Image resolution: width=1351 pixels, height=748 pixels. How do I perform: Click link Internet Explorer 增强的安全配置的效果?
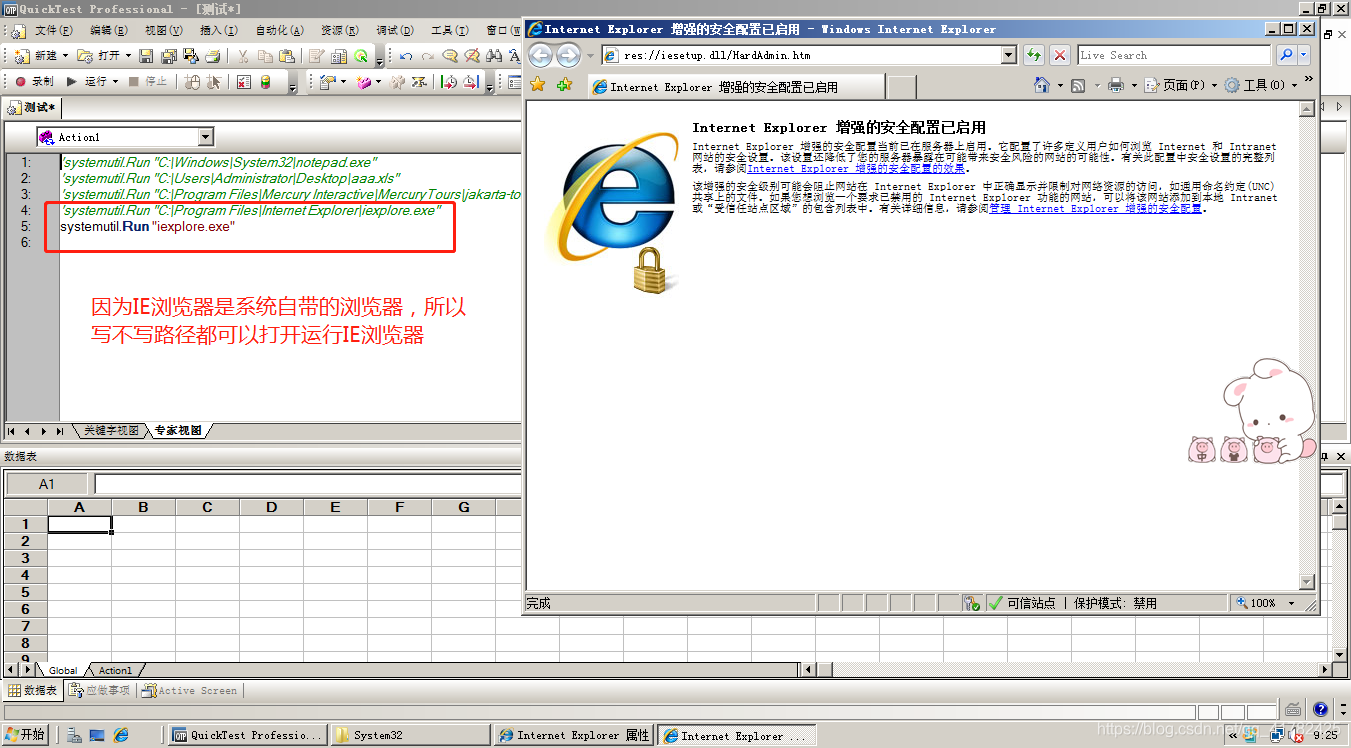tap(857, 169)
